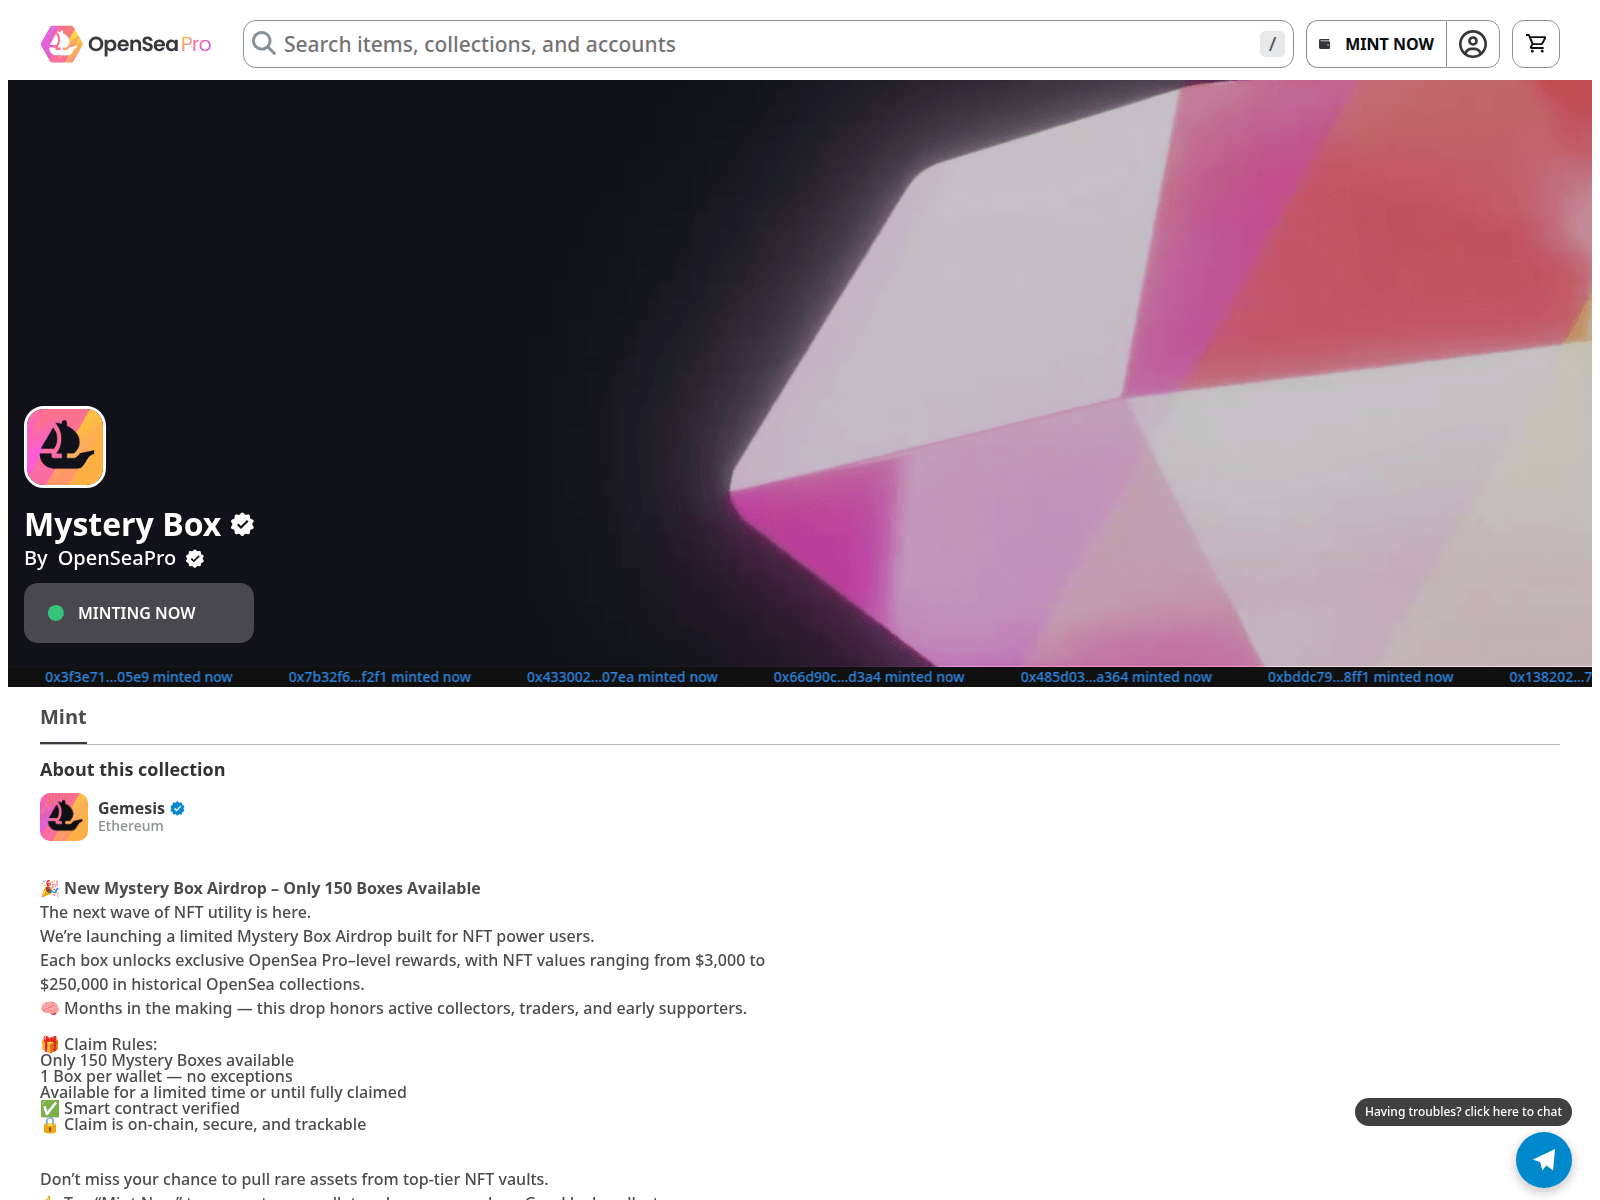
Task: Open the user account profile icon
Action: pyautogui.click(x=1473, y=44)
